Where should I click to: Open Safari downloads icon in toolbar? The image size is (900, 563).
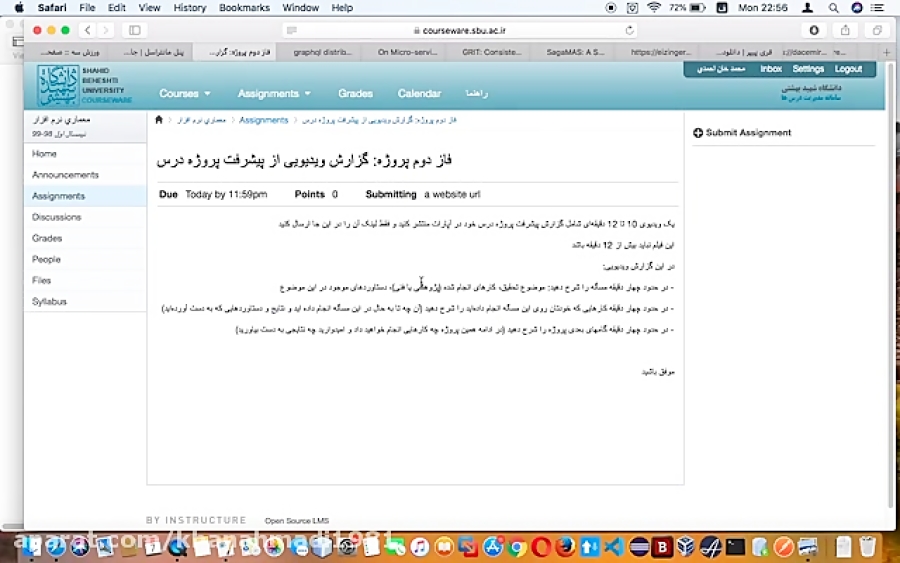click(814, 30)
